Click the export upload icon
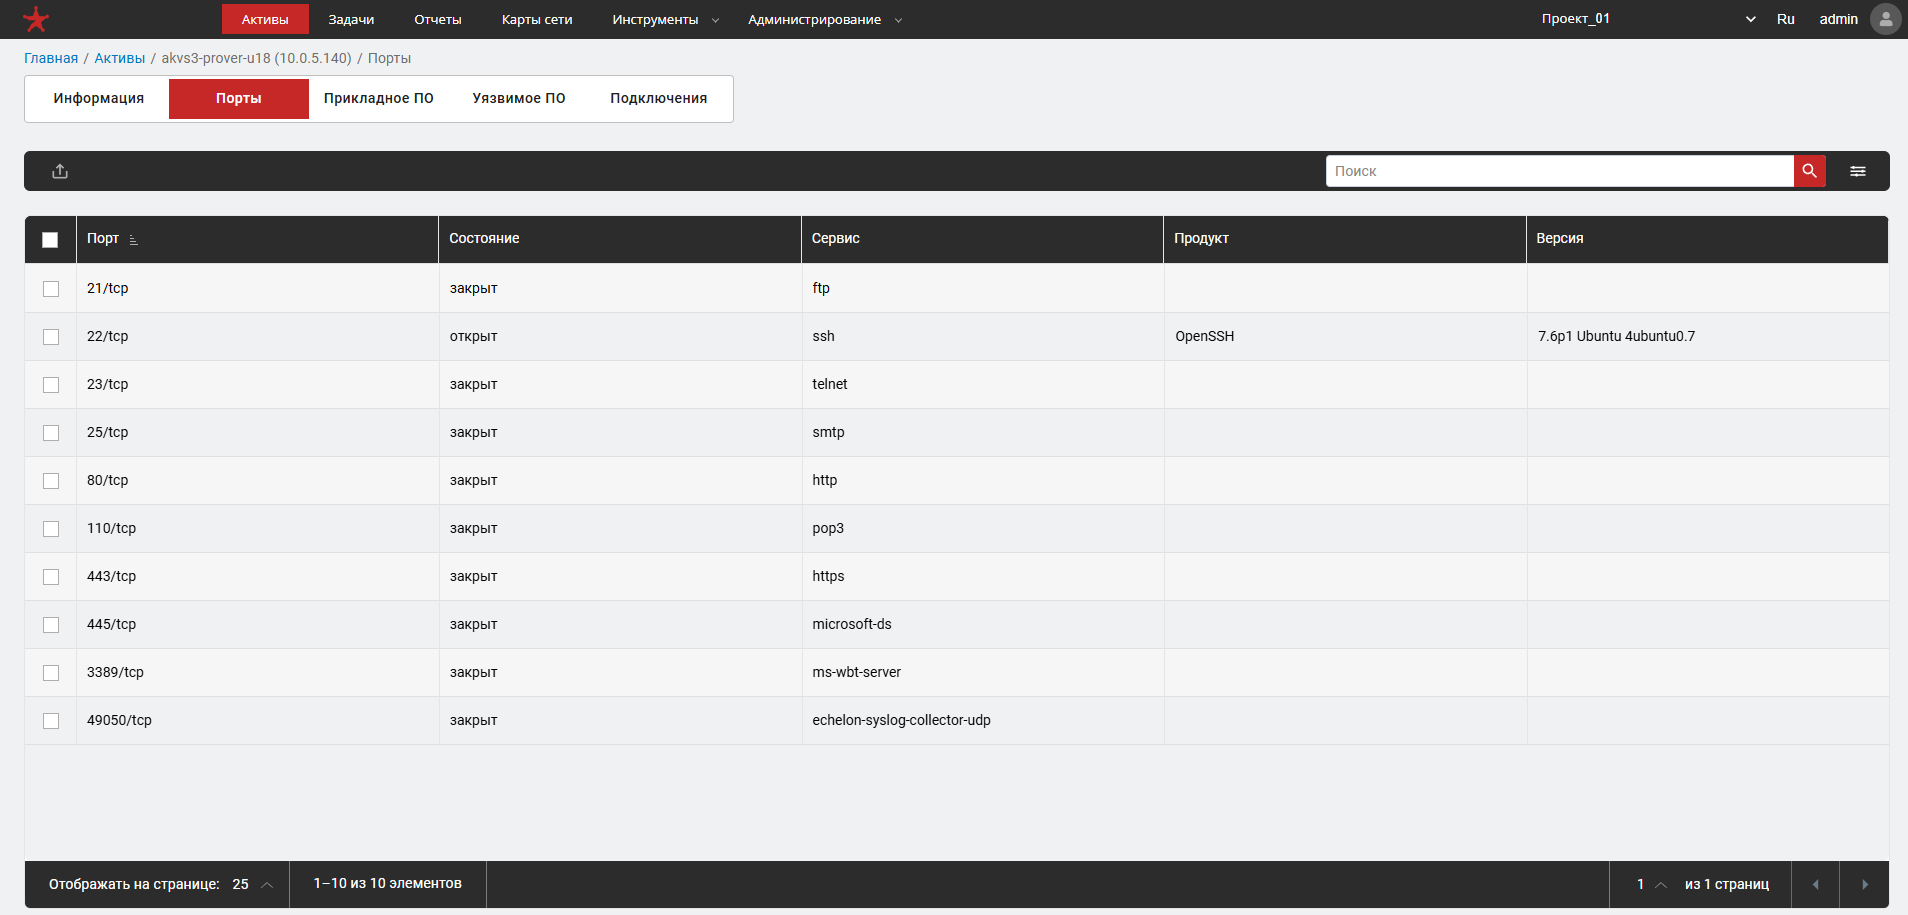The height and width of the screenshot is (915, 1908). (x=60, y=171)
